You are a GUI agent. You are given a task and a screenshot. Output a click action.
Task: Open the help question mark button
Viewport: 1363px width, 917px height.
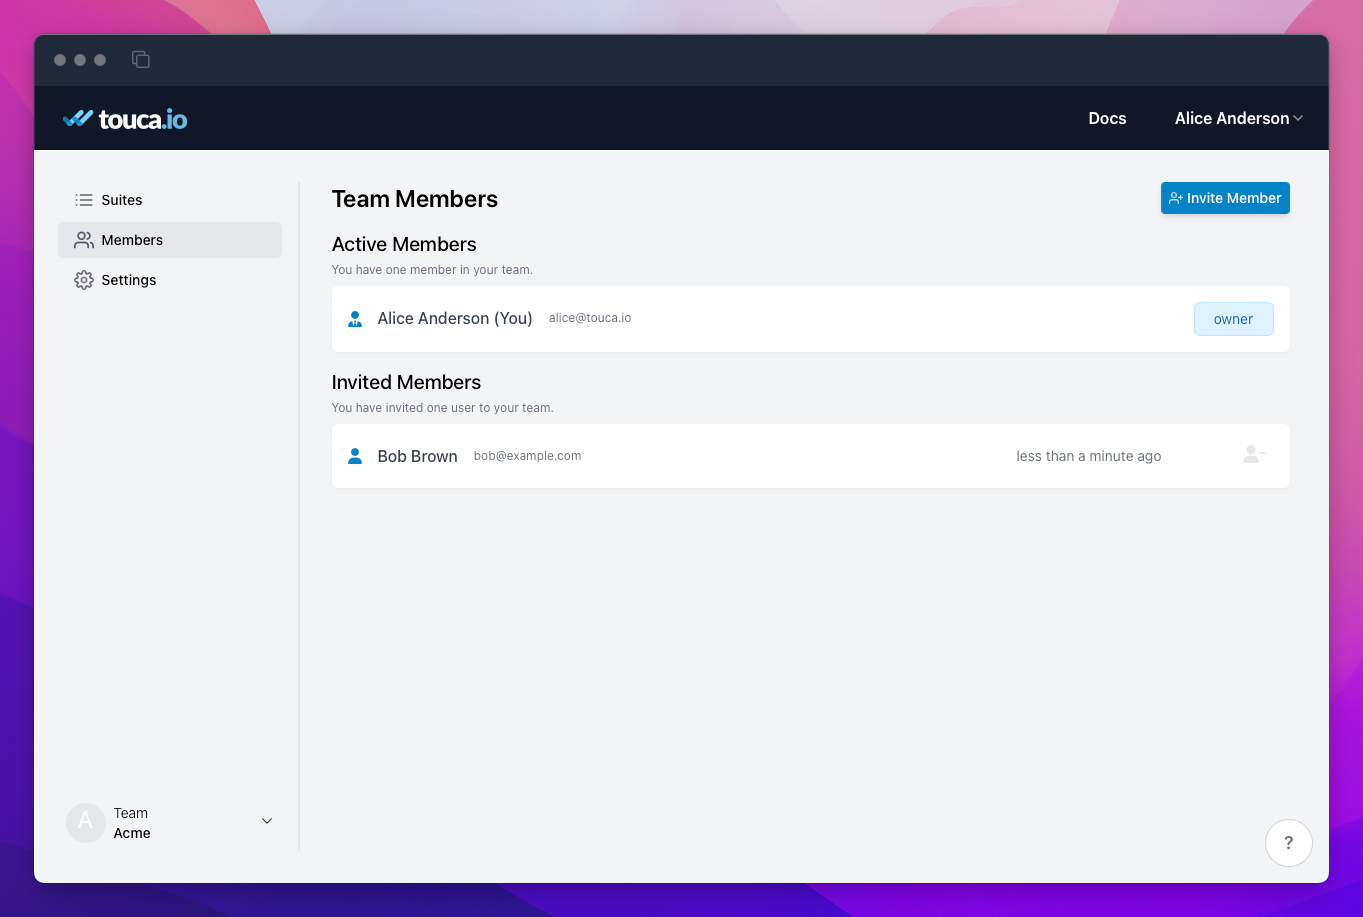(x=1288, y=842)
